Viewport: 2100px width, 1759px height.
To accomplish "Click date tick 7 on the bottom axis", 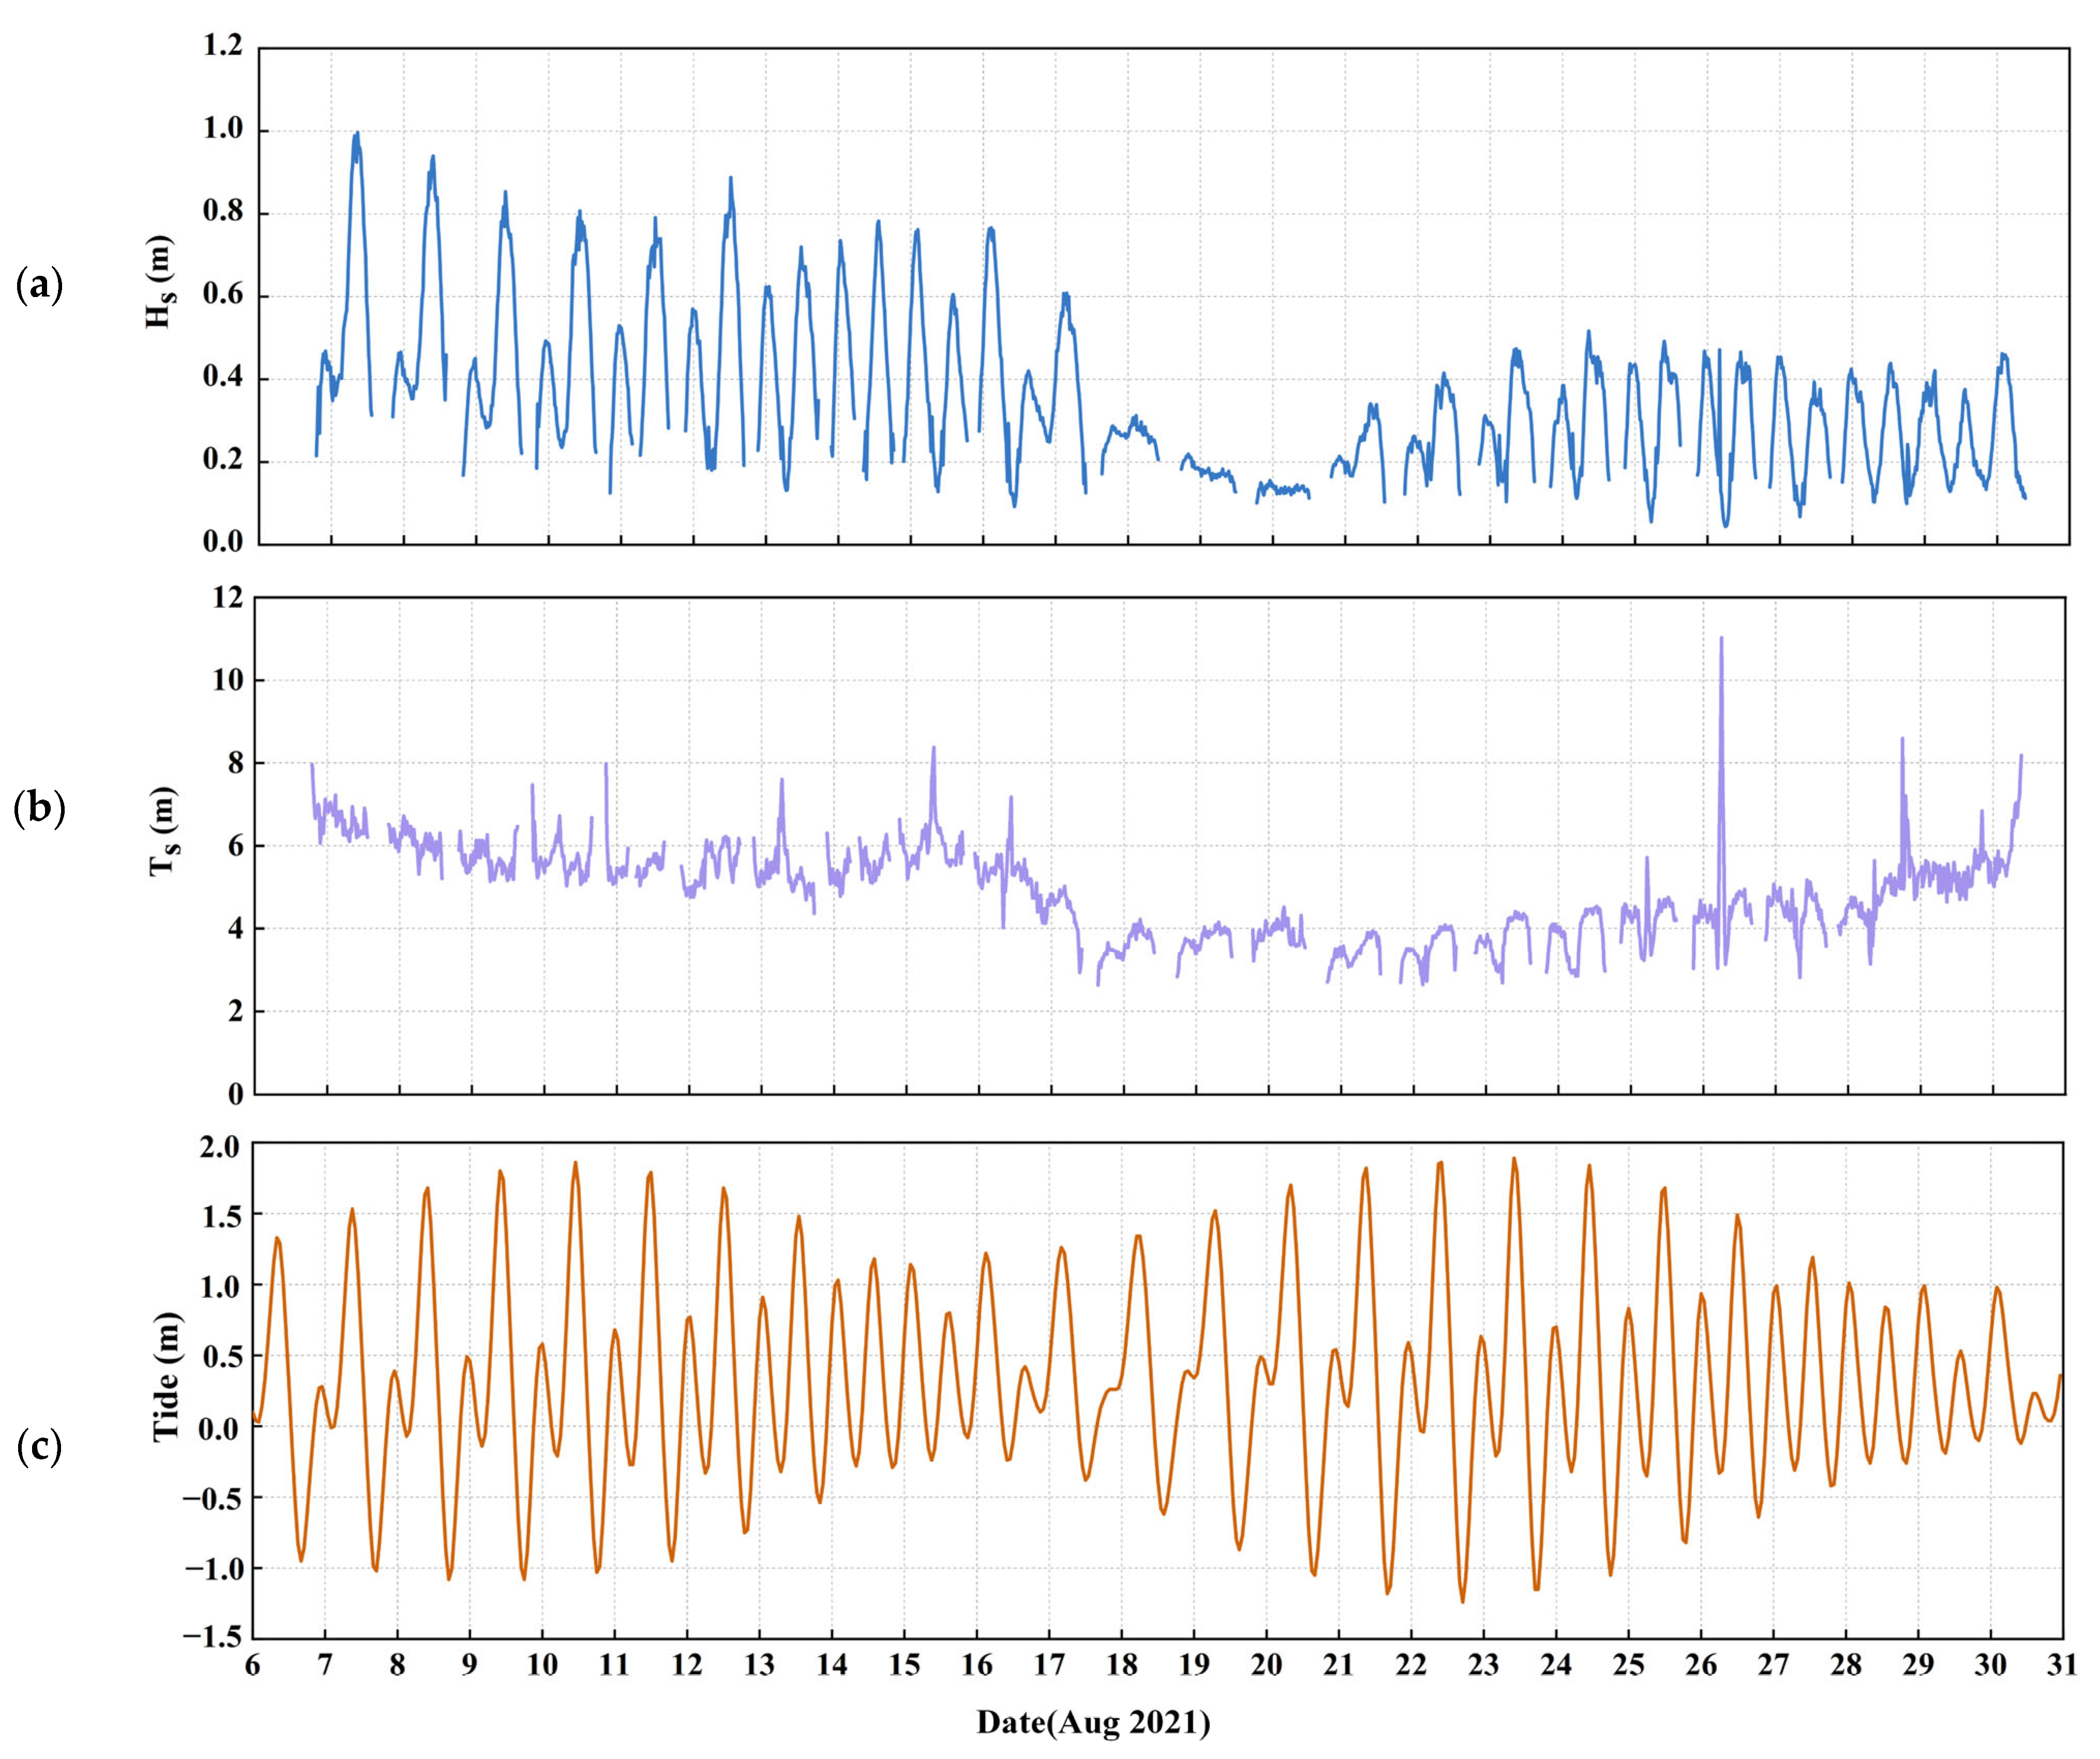I will click(325, 1665).
